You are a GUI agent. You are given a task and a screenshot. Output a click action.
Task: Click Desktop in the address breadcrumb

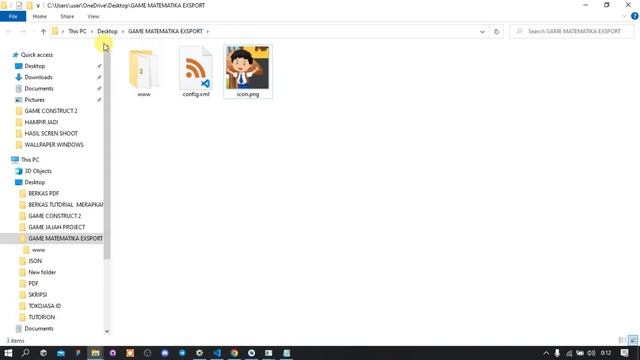tap(107, 31)
